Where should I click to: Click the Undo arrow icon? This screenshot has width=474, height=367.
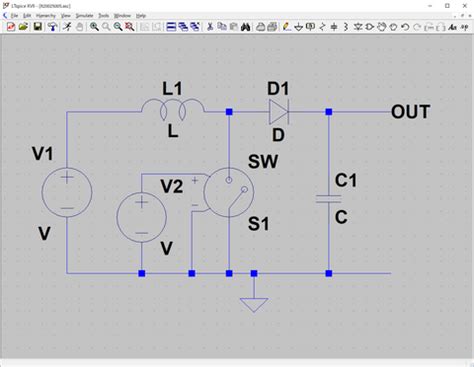405,27
